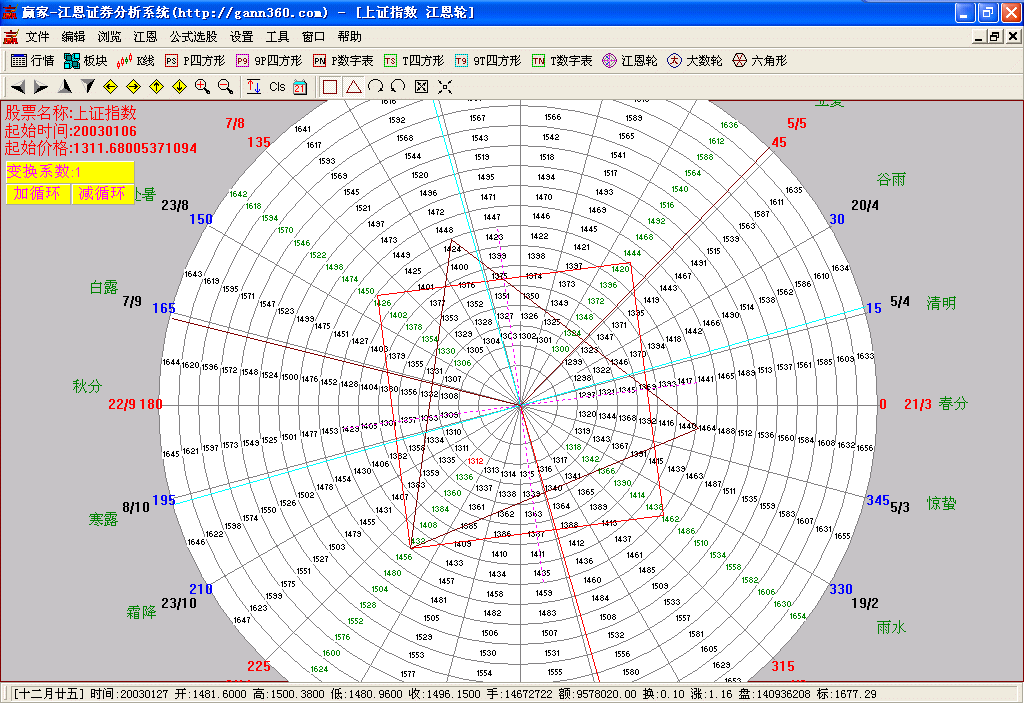The height and width of the screenshot is (704, 1026).
Task: Open the 行情 market quotes view
Action: pyautogui.click(x=32, y=61)
